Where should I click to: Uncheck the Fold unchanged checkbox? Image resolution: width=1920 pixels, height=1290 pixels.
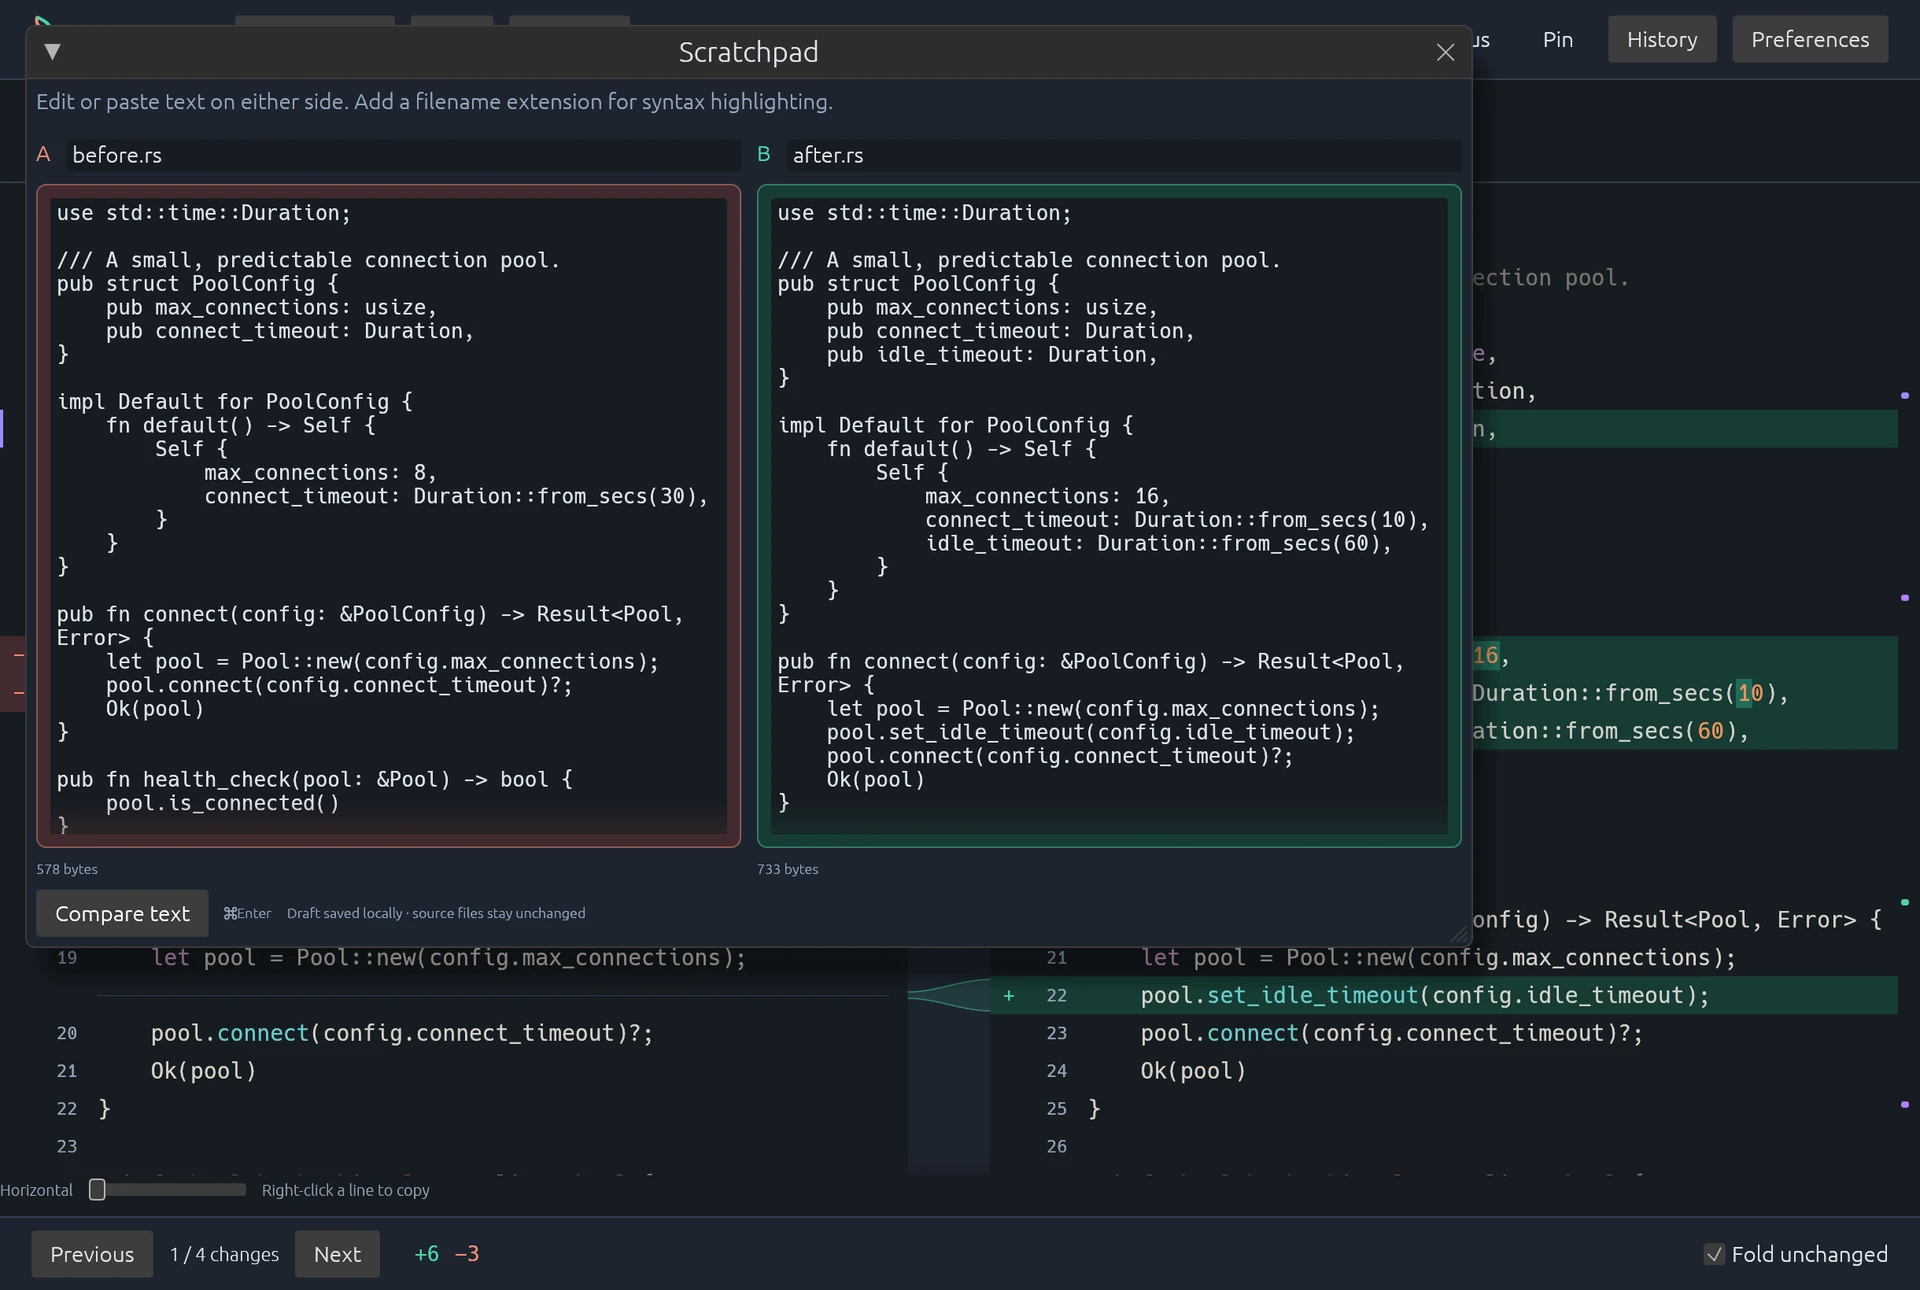(1714, 1254)
